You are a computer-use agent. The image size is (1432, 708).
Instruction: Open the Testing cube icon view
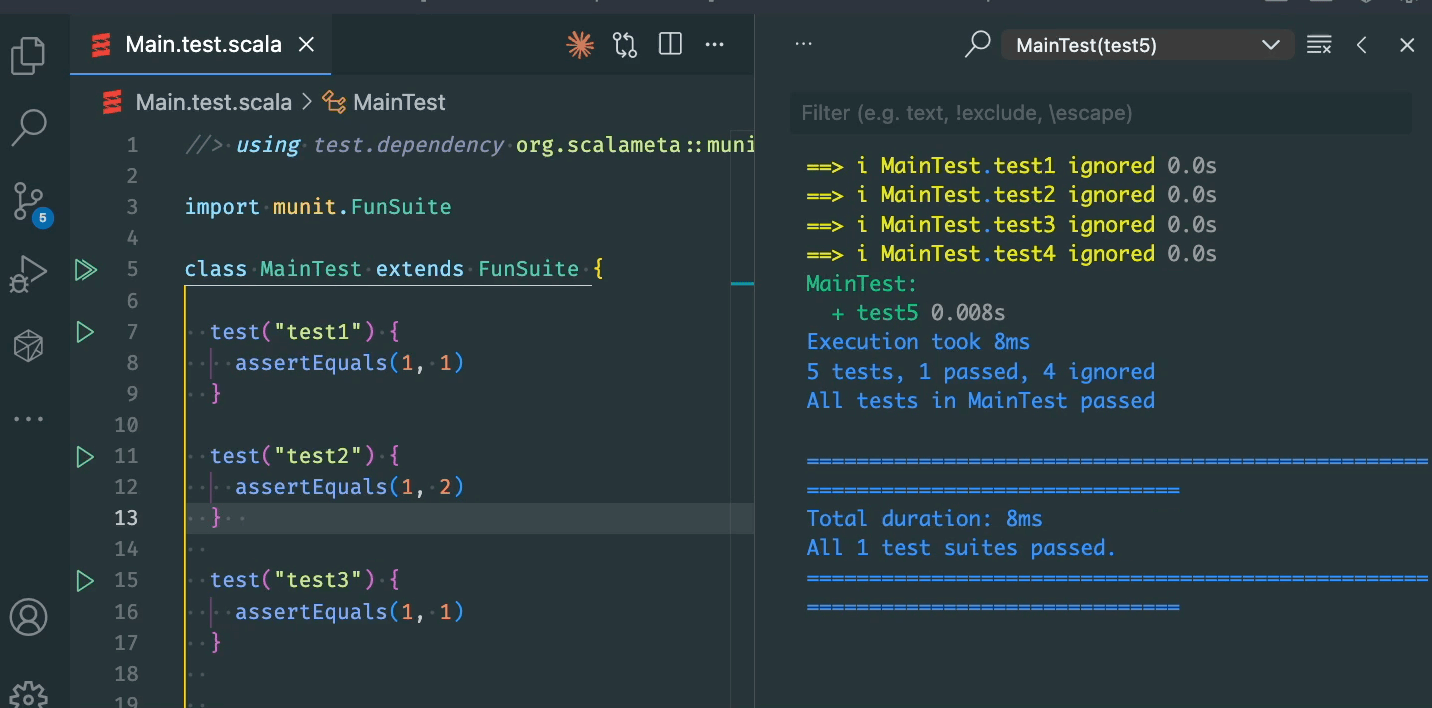pos(28,347)
